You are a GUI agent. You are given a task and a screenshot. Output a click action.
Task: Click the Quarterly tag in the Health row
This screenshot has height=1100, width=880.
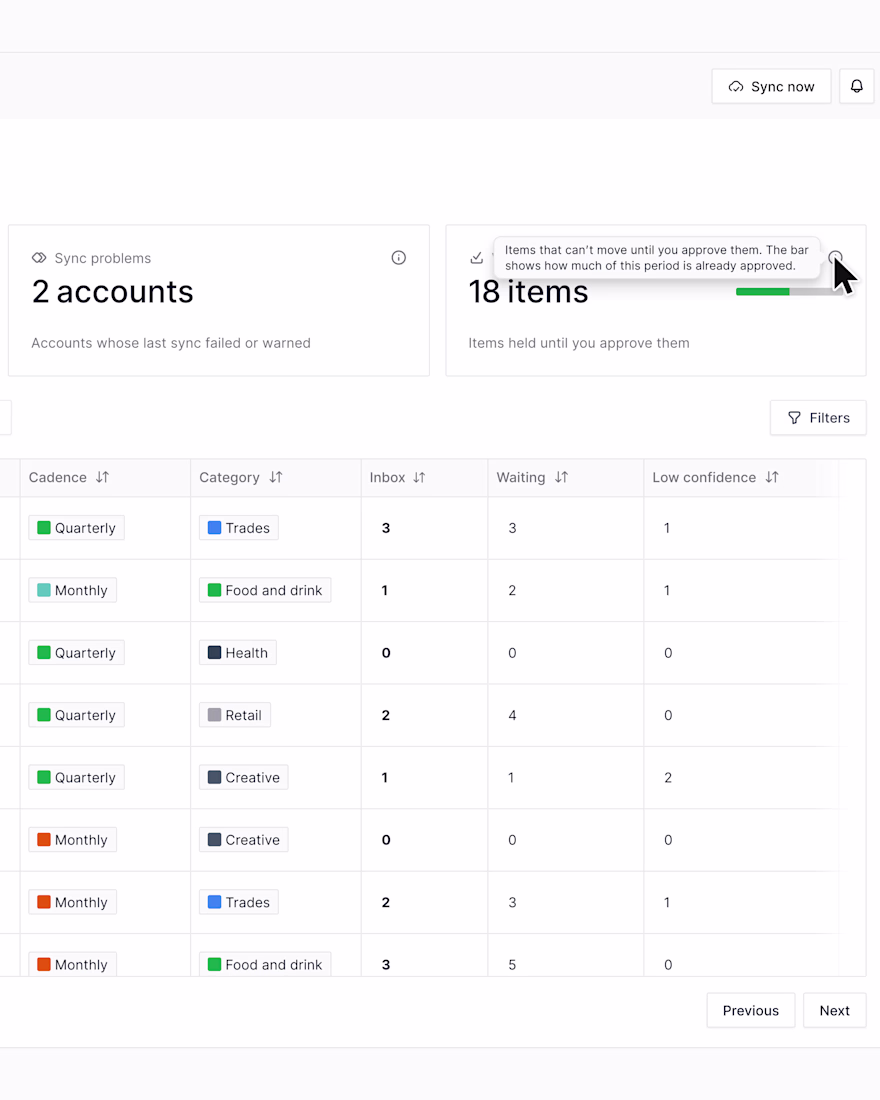[76, 652]
